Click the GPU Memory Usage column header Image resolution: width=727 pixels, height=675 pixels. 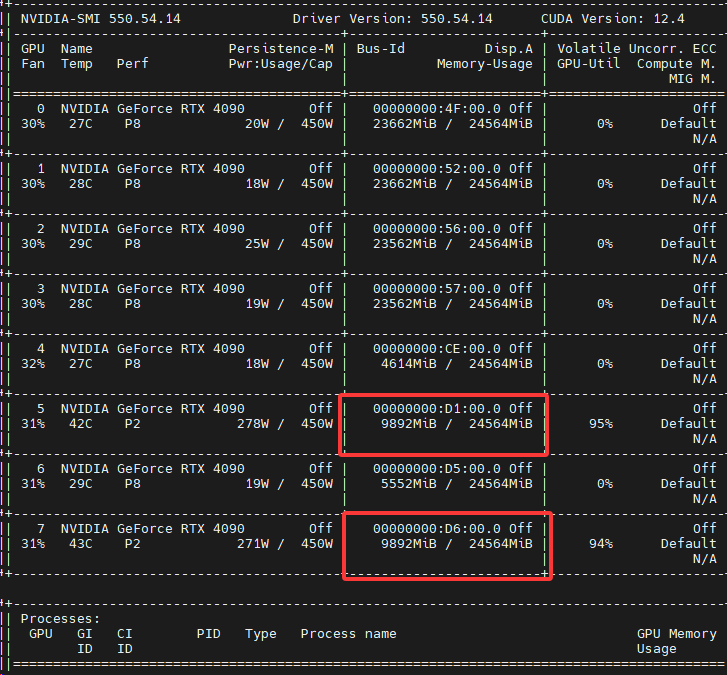pyautogui.click(x=676, y=641)
